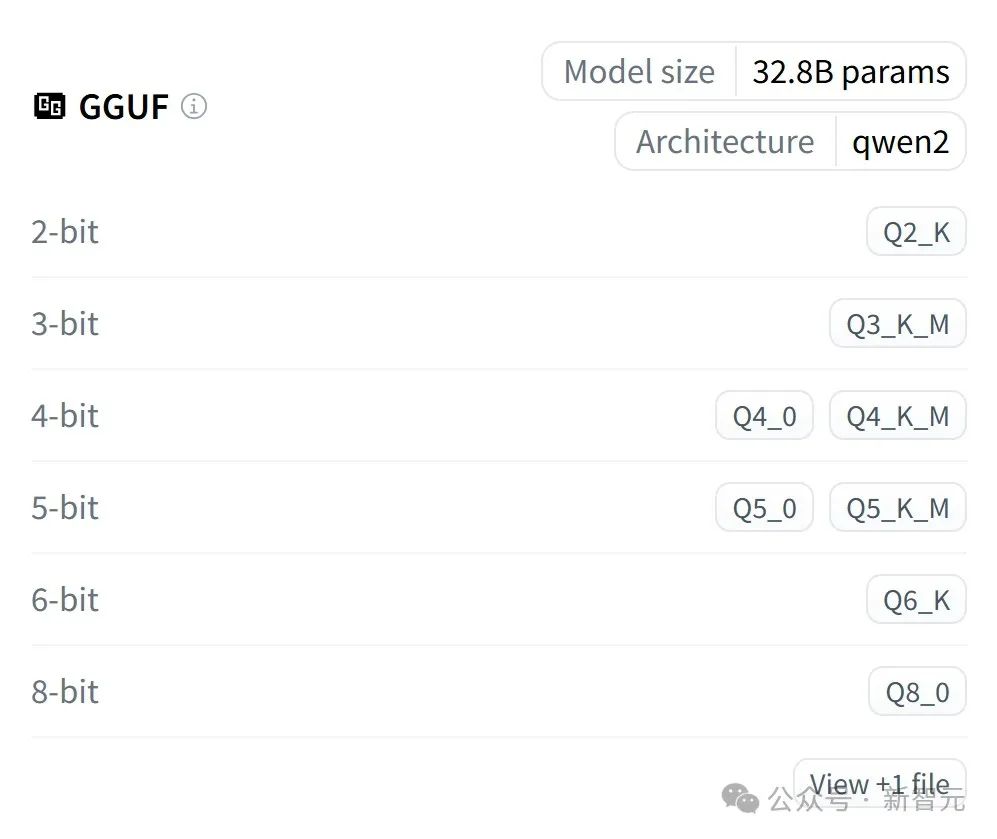Click the GGUF heading text
997x839 pixels.
pos(123,106)
